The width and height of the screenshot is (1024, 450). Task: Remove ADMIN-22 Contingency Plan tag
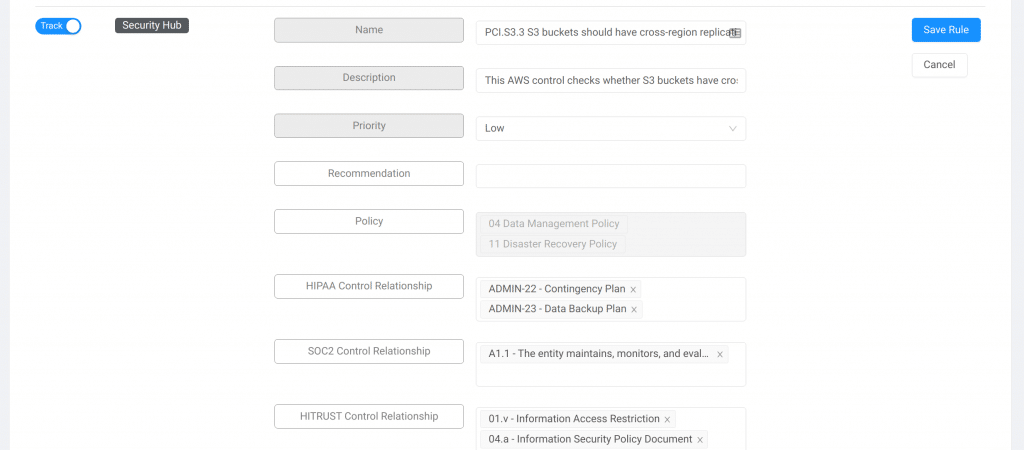pos(633,289)
